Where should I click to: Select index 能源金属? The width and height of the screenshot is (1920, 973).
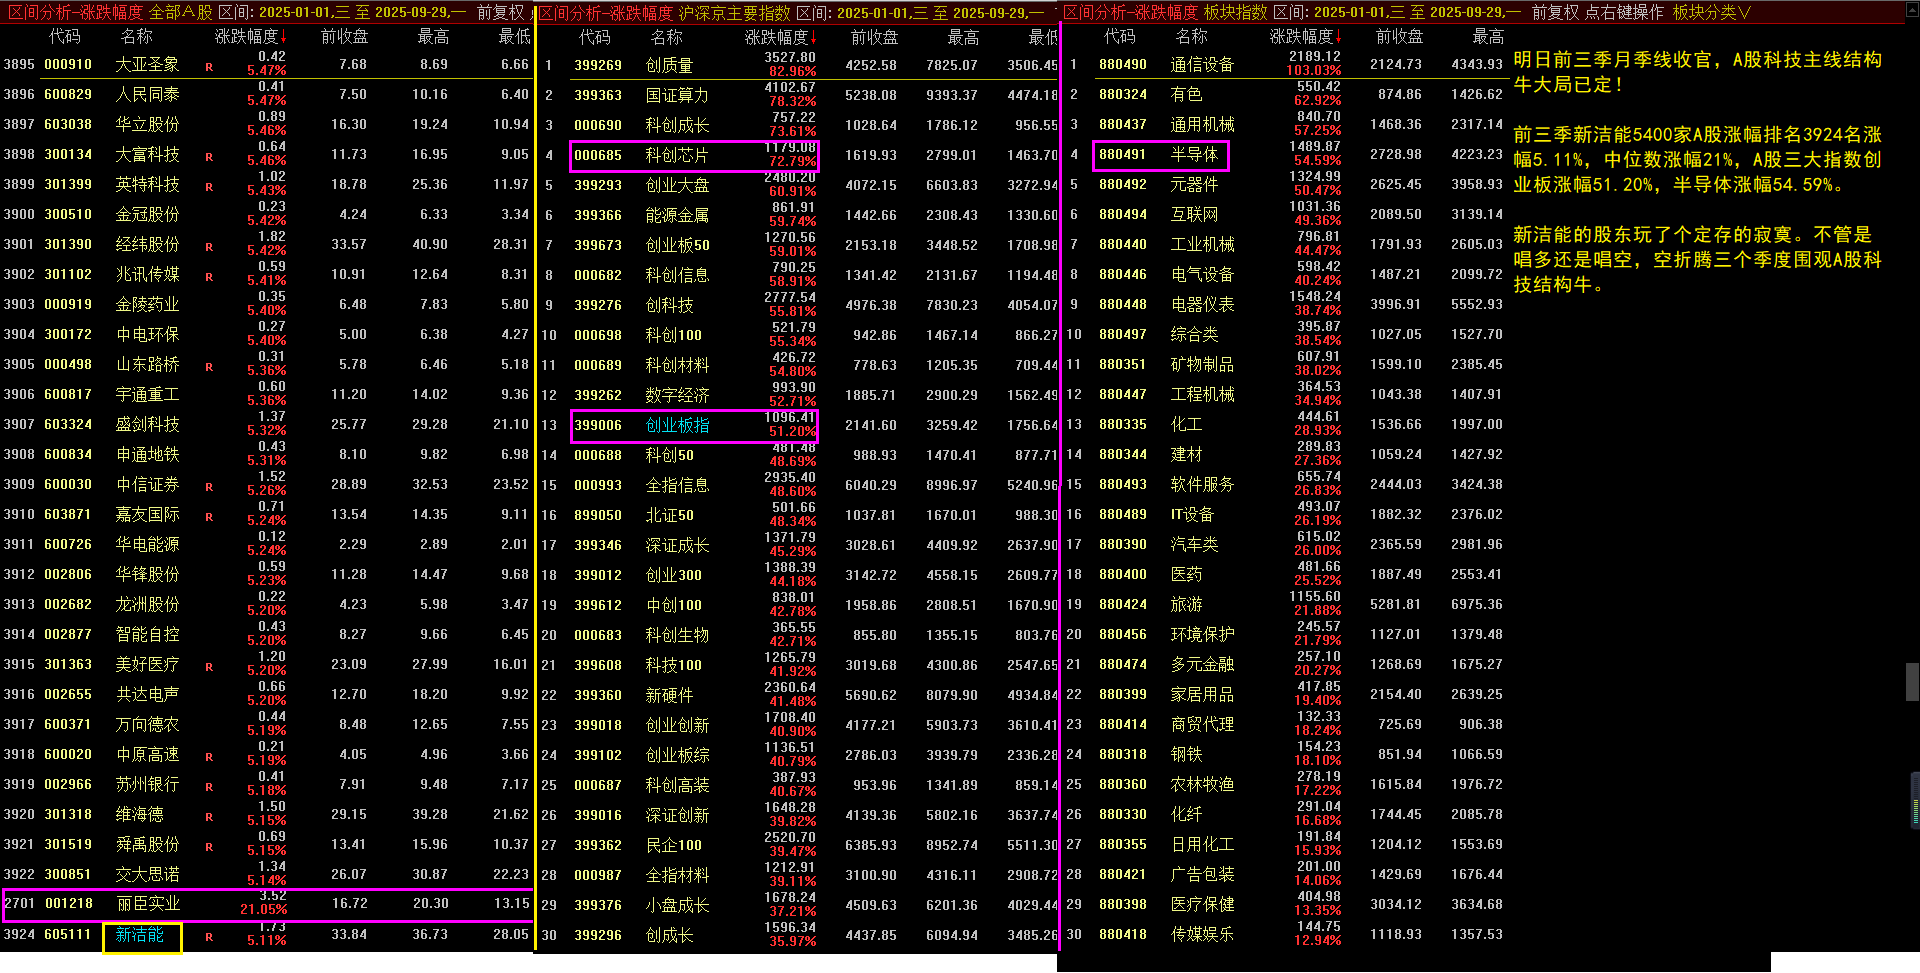click(x=677, y=215)
